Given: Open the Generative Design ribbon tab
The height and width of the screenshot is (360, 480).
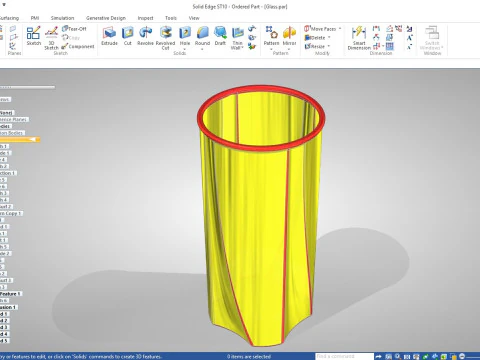Looking at the screenshot, I should (106, 18).
